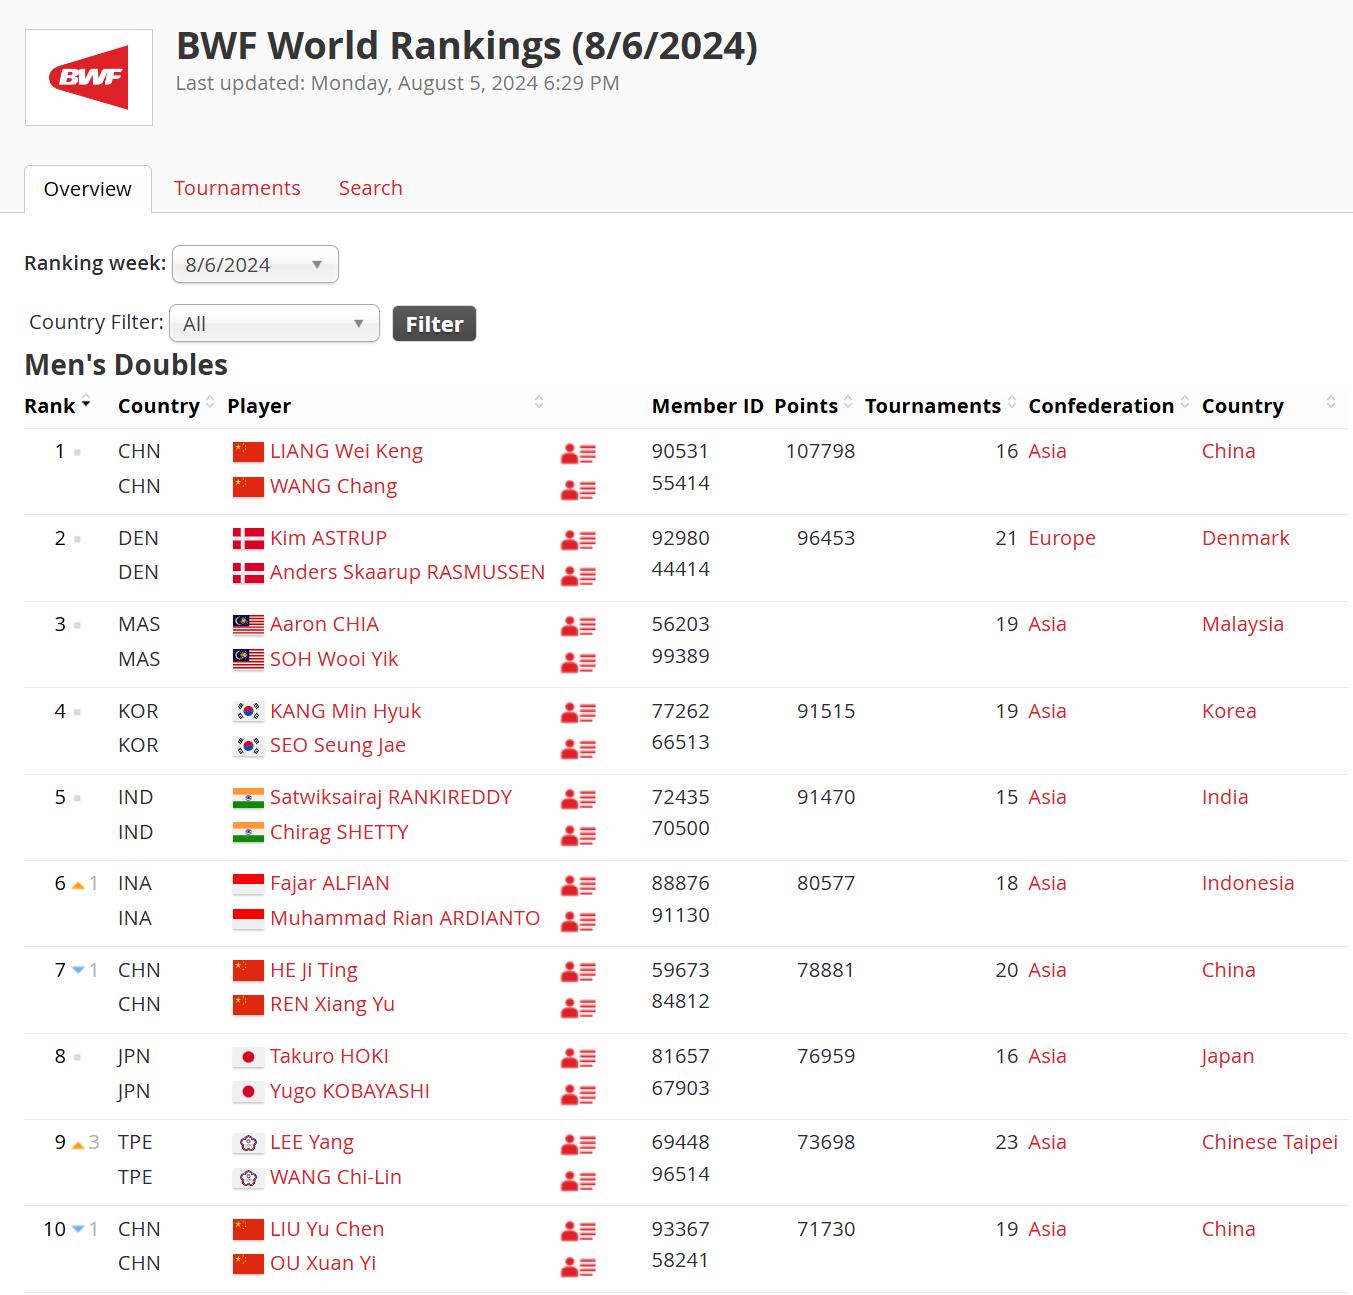
Task: Switch to the Tournaments tab
Action: 237,188
